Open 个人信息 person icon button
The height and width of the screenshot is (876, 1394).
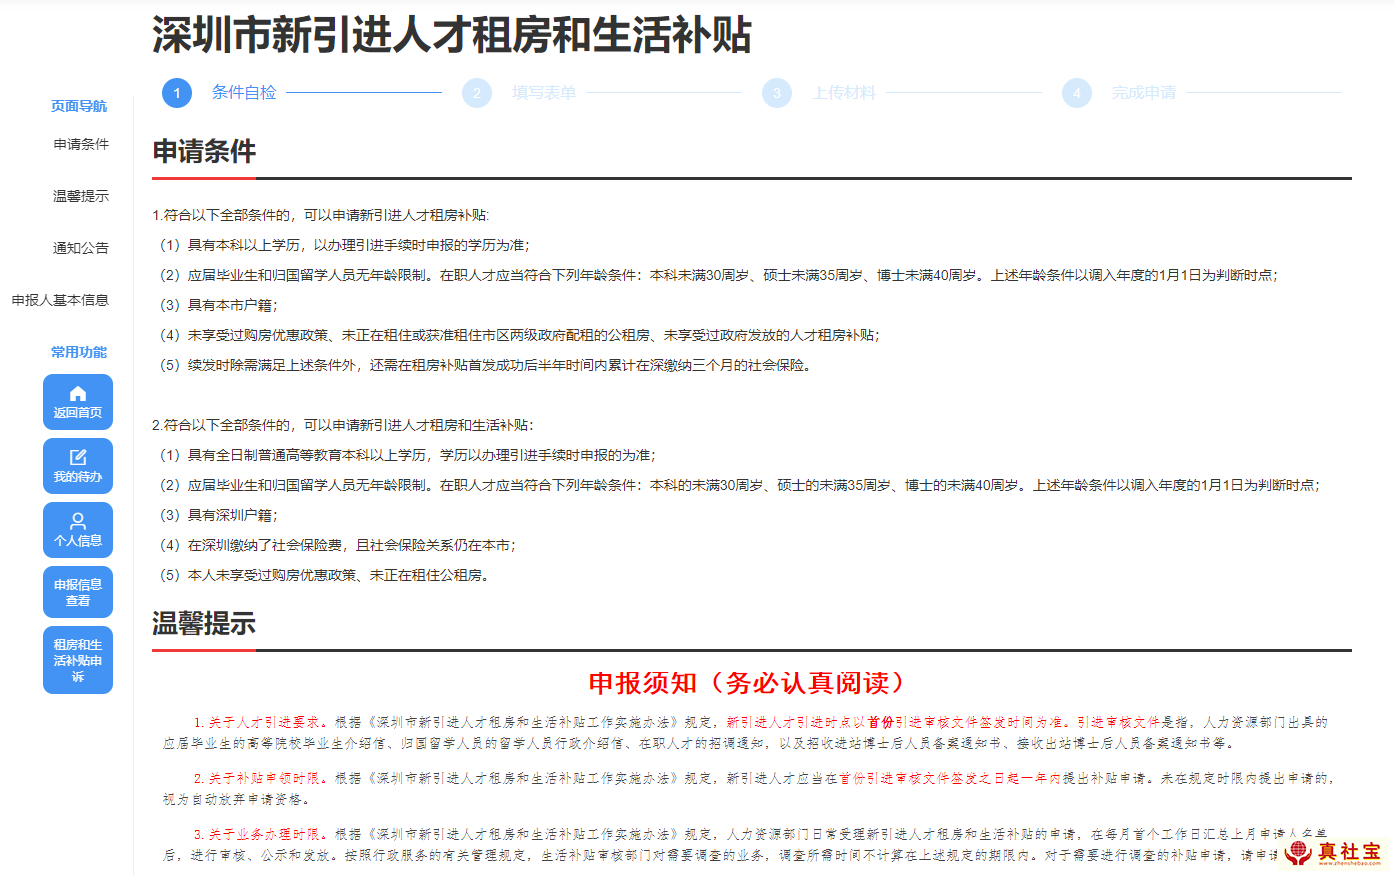click(x=78, y=530)
